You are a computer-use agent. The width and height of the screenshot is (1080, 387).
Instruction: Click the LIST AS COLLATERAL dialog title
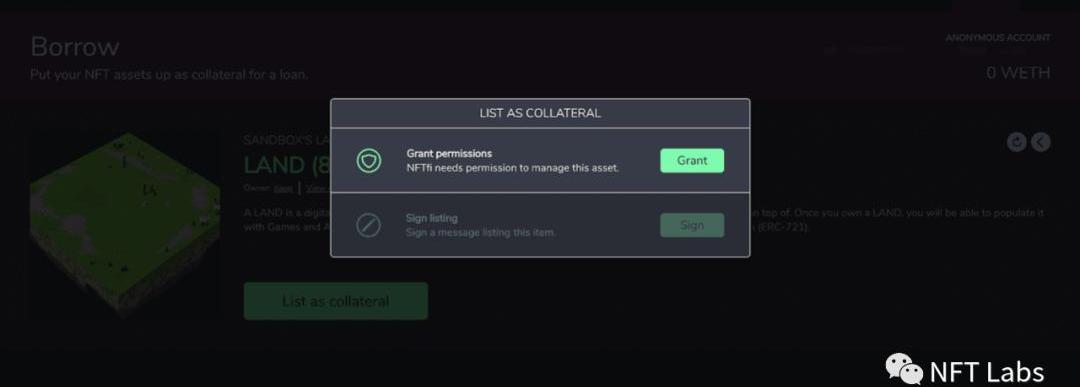[x=540, y=113]
